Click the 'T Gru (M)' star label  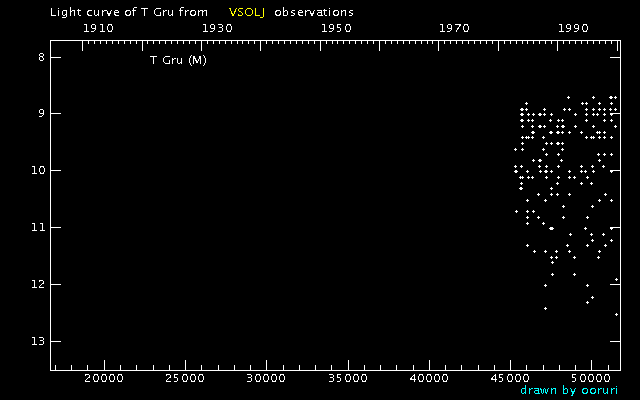click(x=178, y=61)
